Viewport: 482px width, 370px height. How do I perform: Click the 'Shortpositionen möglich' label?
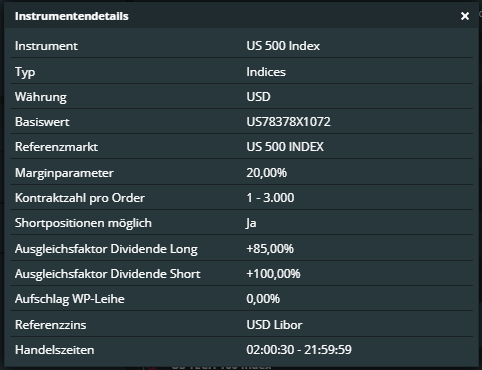click(x=83, y=223)
